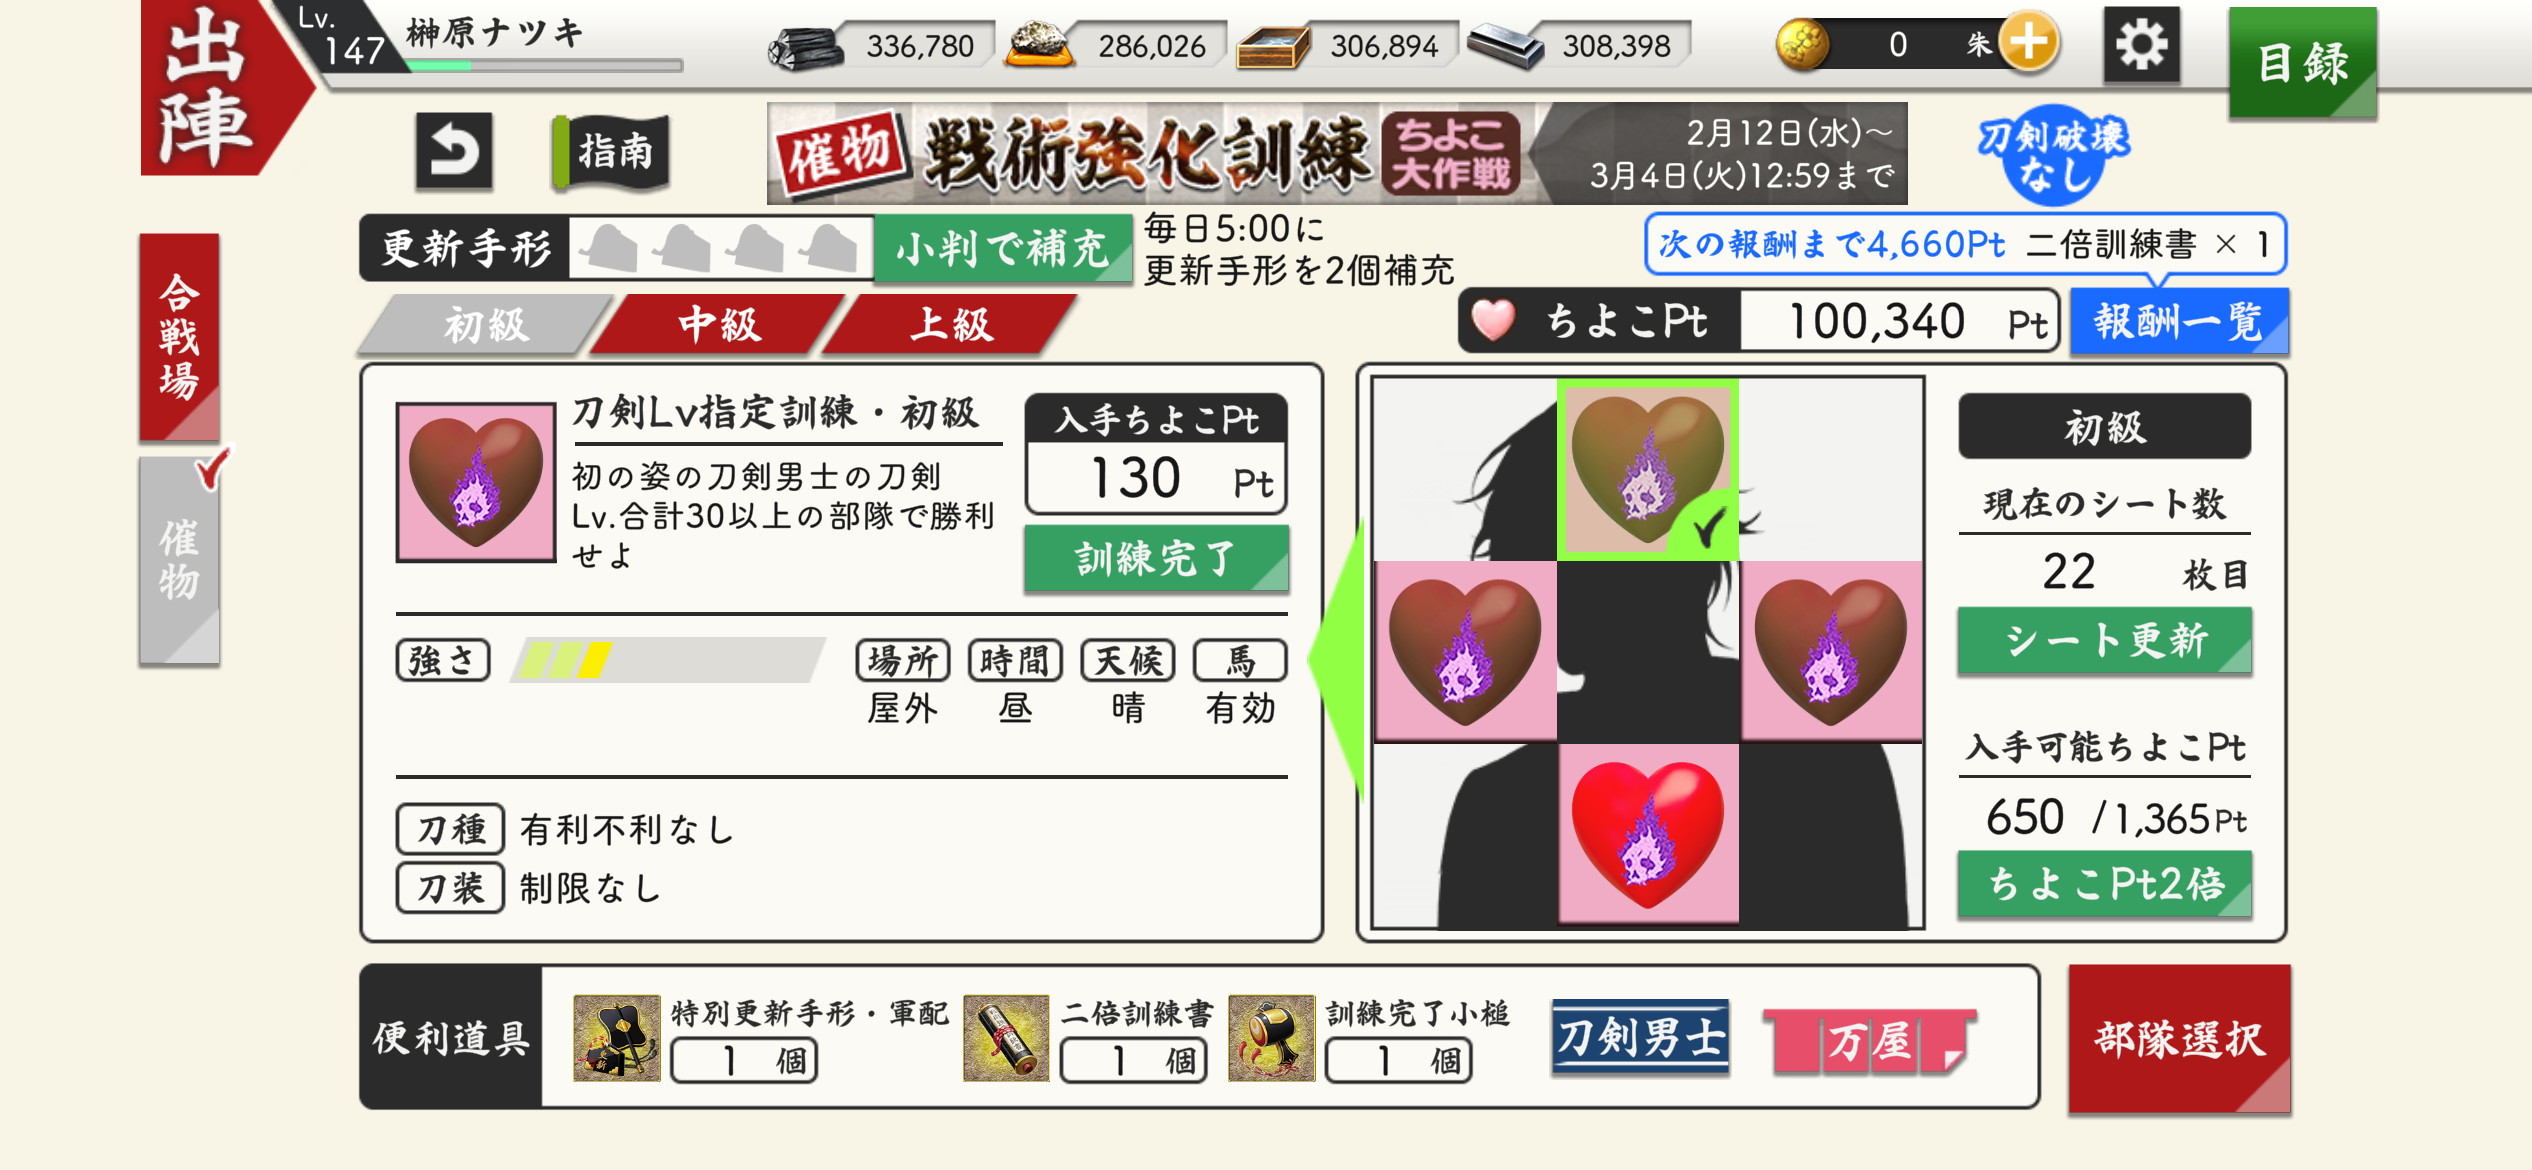Tap the gold plus koban add icon
This screenshot has width=2532, height=1170.
[x=2029, y=44]
